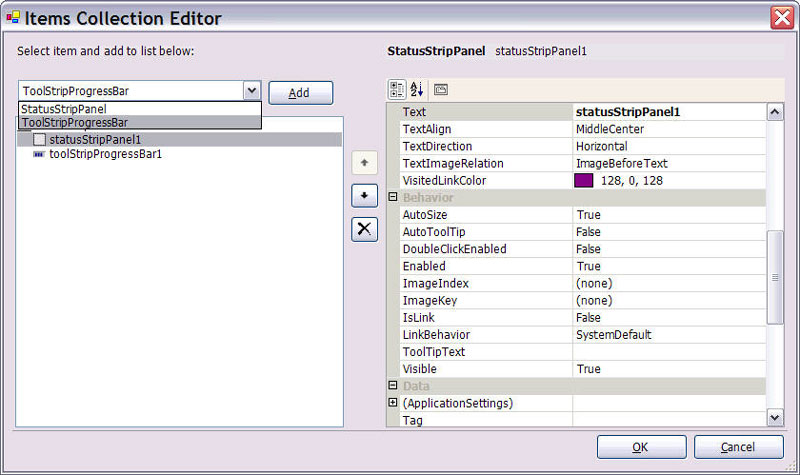
Task: Click the property grid scroll up arrow
Action: [774, 112]
